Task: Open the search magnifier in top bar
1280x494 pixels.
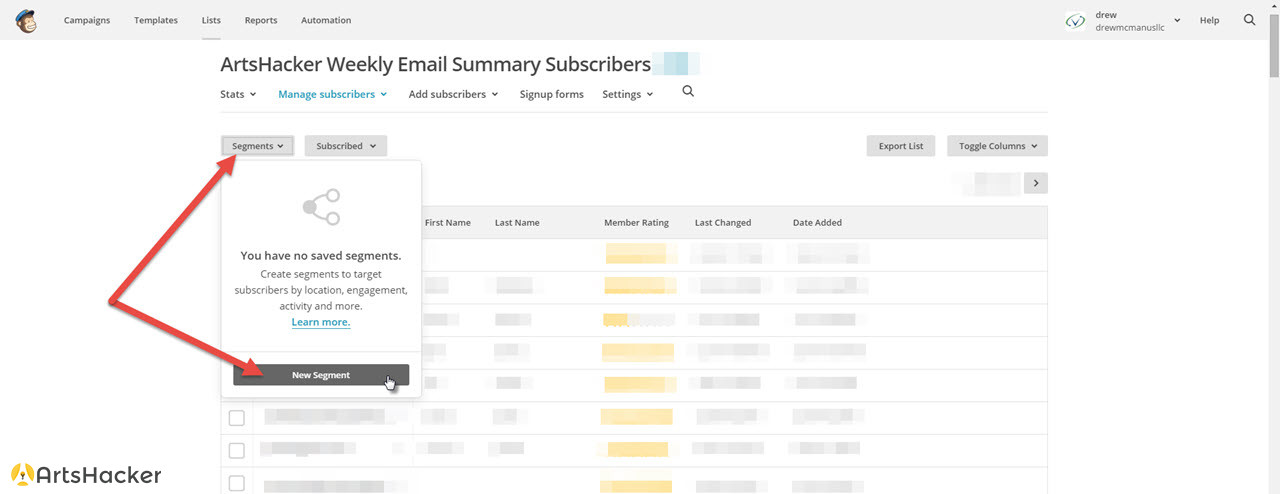Action: pos(1249,20)
